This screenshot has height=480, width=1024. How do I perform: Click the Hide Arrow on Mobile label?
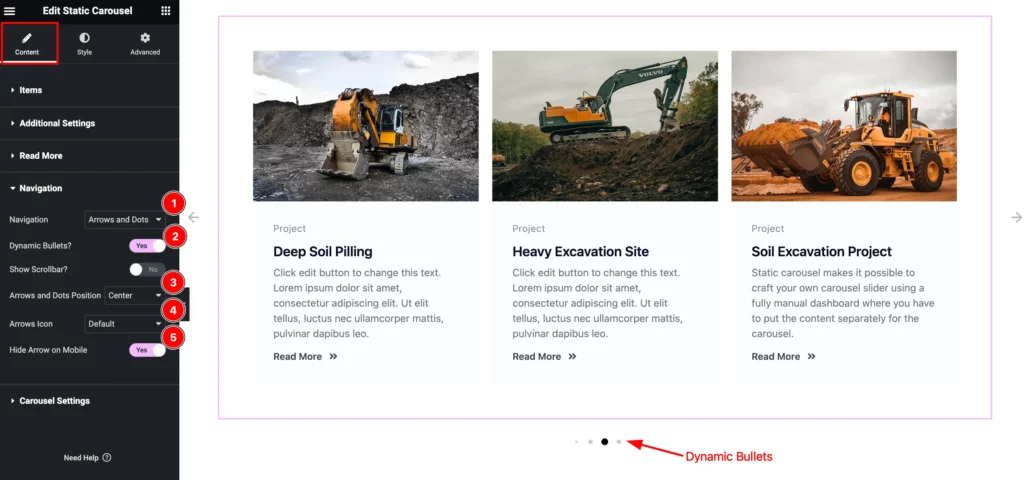pyautogui.click(x=48, y=350)
